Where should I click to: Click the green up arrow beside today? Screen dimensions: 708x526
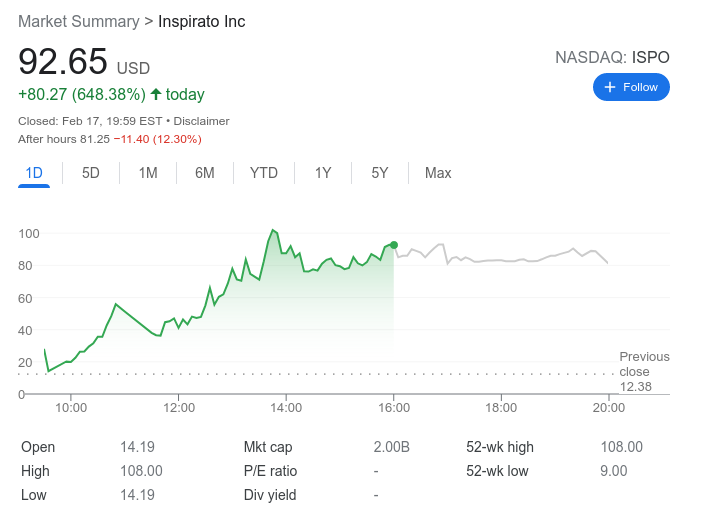[x=155, y=95]
